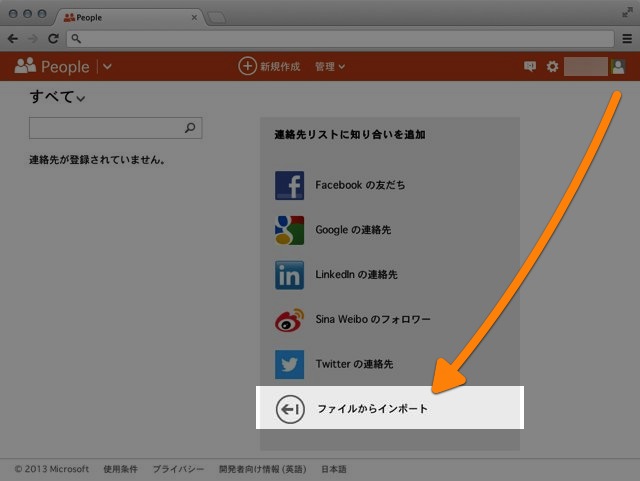Click © 2013 Microsoft footer text

[x=52, y=469]
